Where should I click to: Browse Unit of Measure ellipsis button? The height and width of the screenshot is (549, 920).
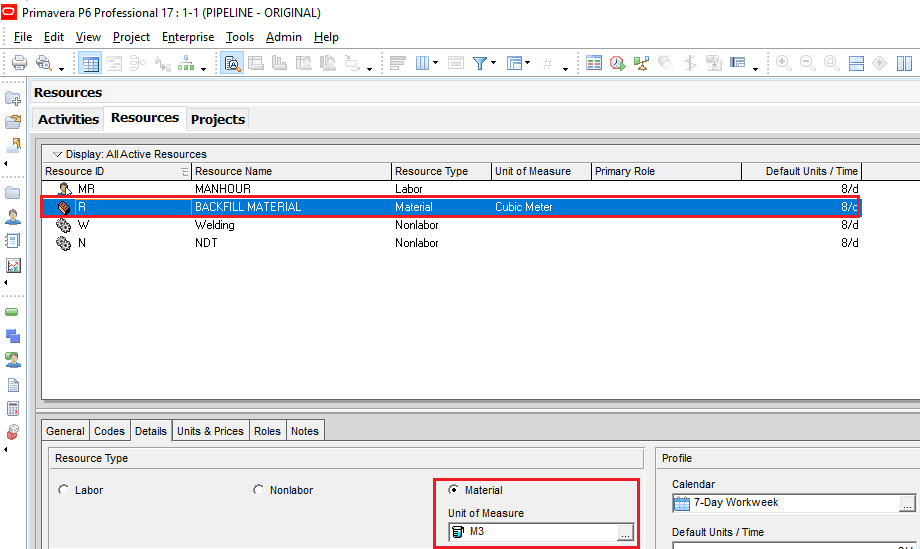[x=625, y=533]
